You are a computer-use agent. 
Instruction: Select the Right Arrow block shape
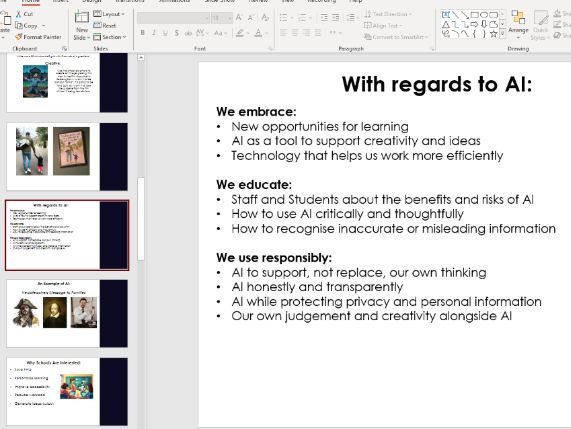(474, 24)
